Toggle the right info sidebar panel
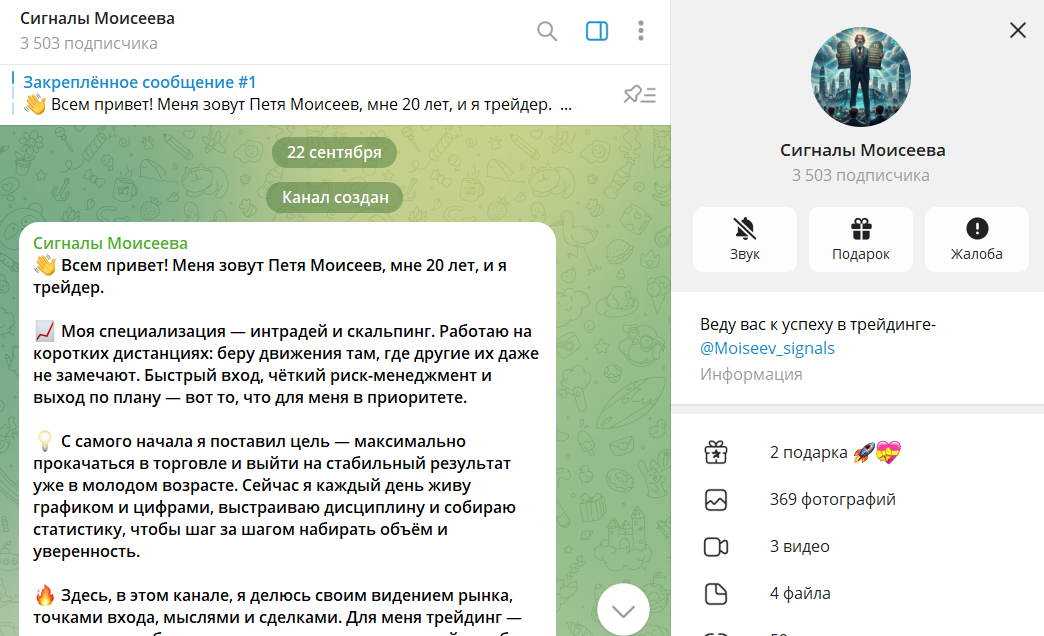Screen dimensions: 1044x636 click(x=597, y=31)
